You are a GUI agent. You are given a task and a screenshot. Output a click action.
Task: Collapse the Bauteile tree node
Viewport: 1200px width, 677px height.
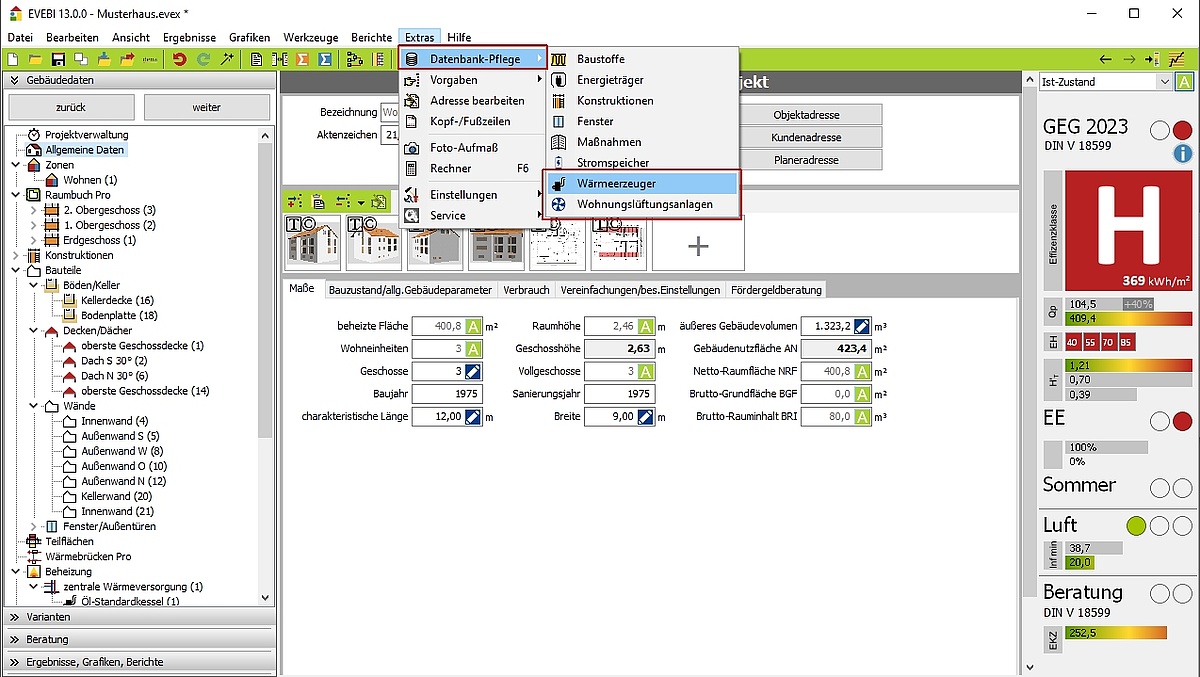[15, 270]
